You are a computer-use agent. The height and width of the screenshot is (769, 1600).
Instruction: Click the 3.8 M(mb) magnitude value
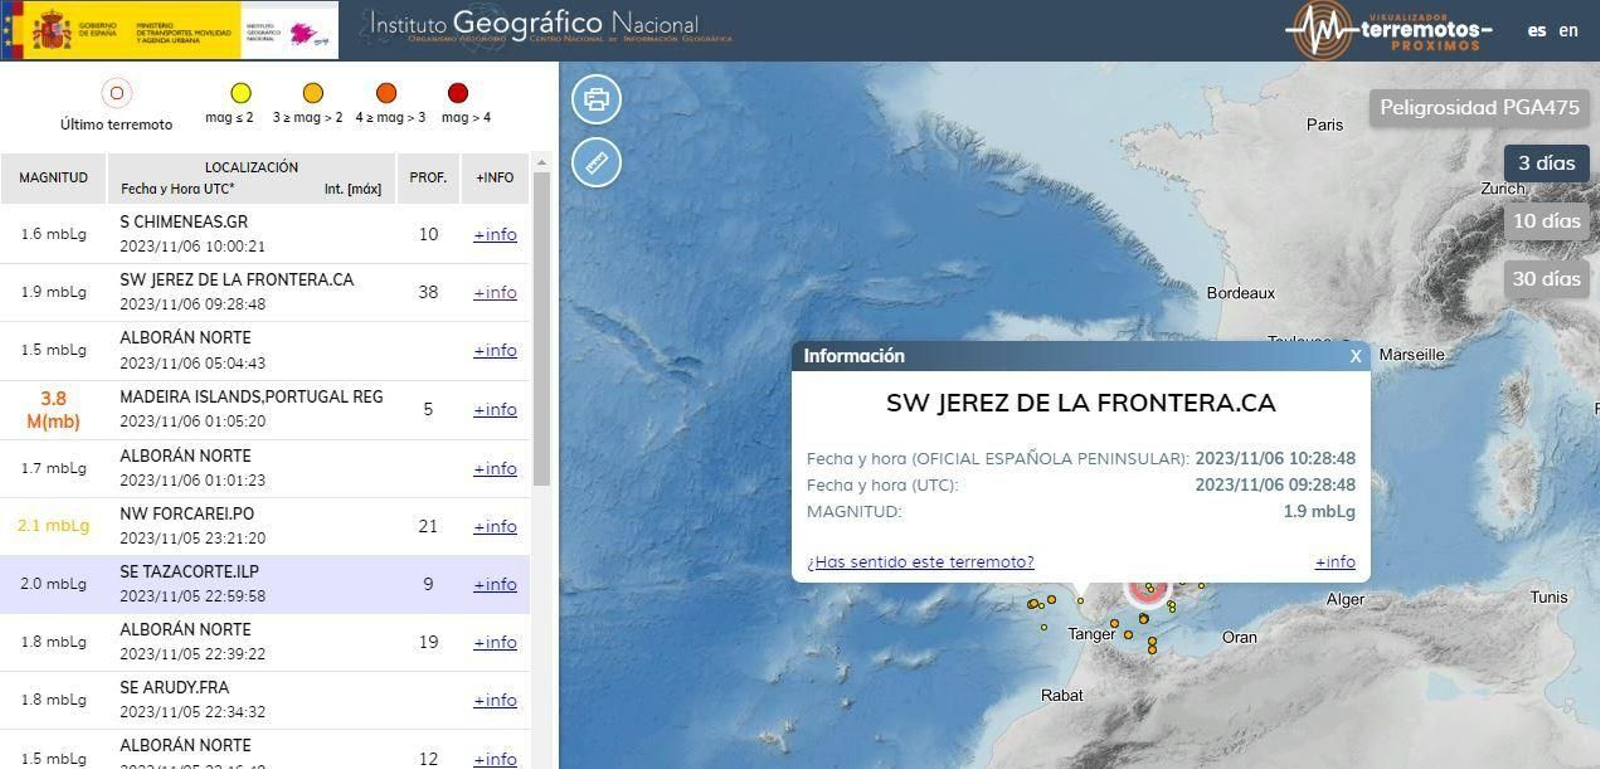coord(53,410)
